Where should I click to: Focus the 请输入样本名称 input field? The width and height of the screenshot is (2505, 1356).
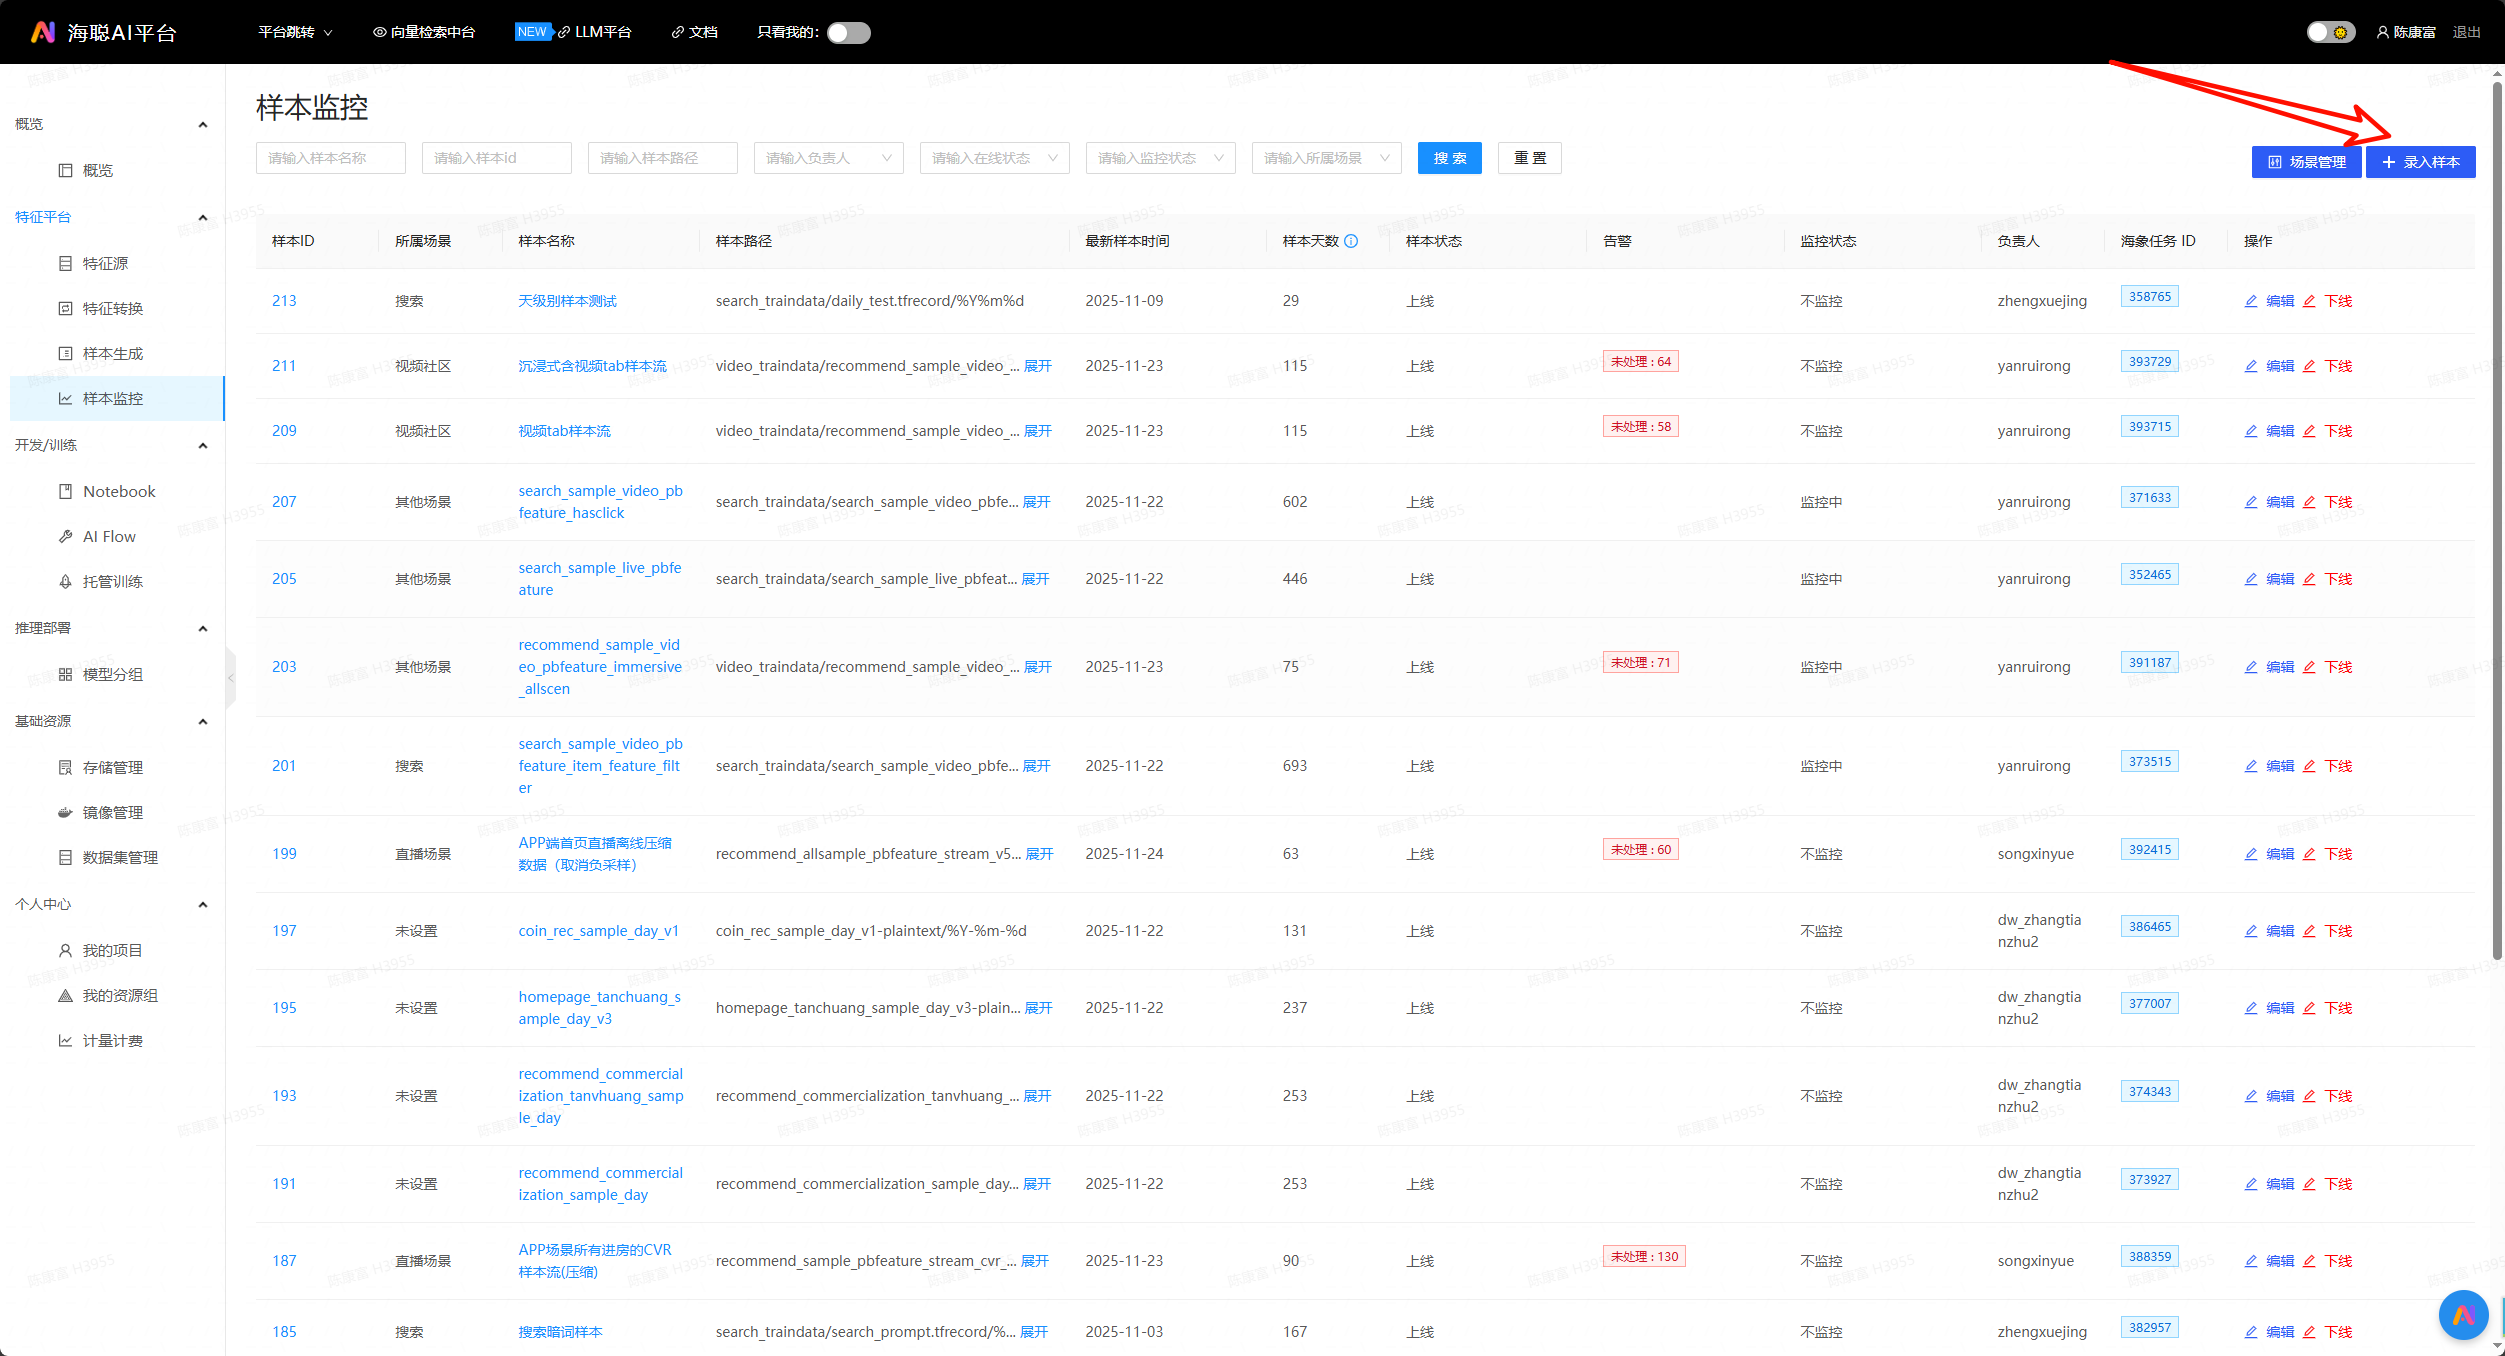(330, 158)
